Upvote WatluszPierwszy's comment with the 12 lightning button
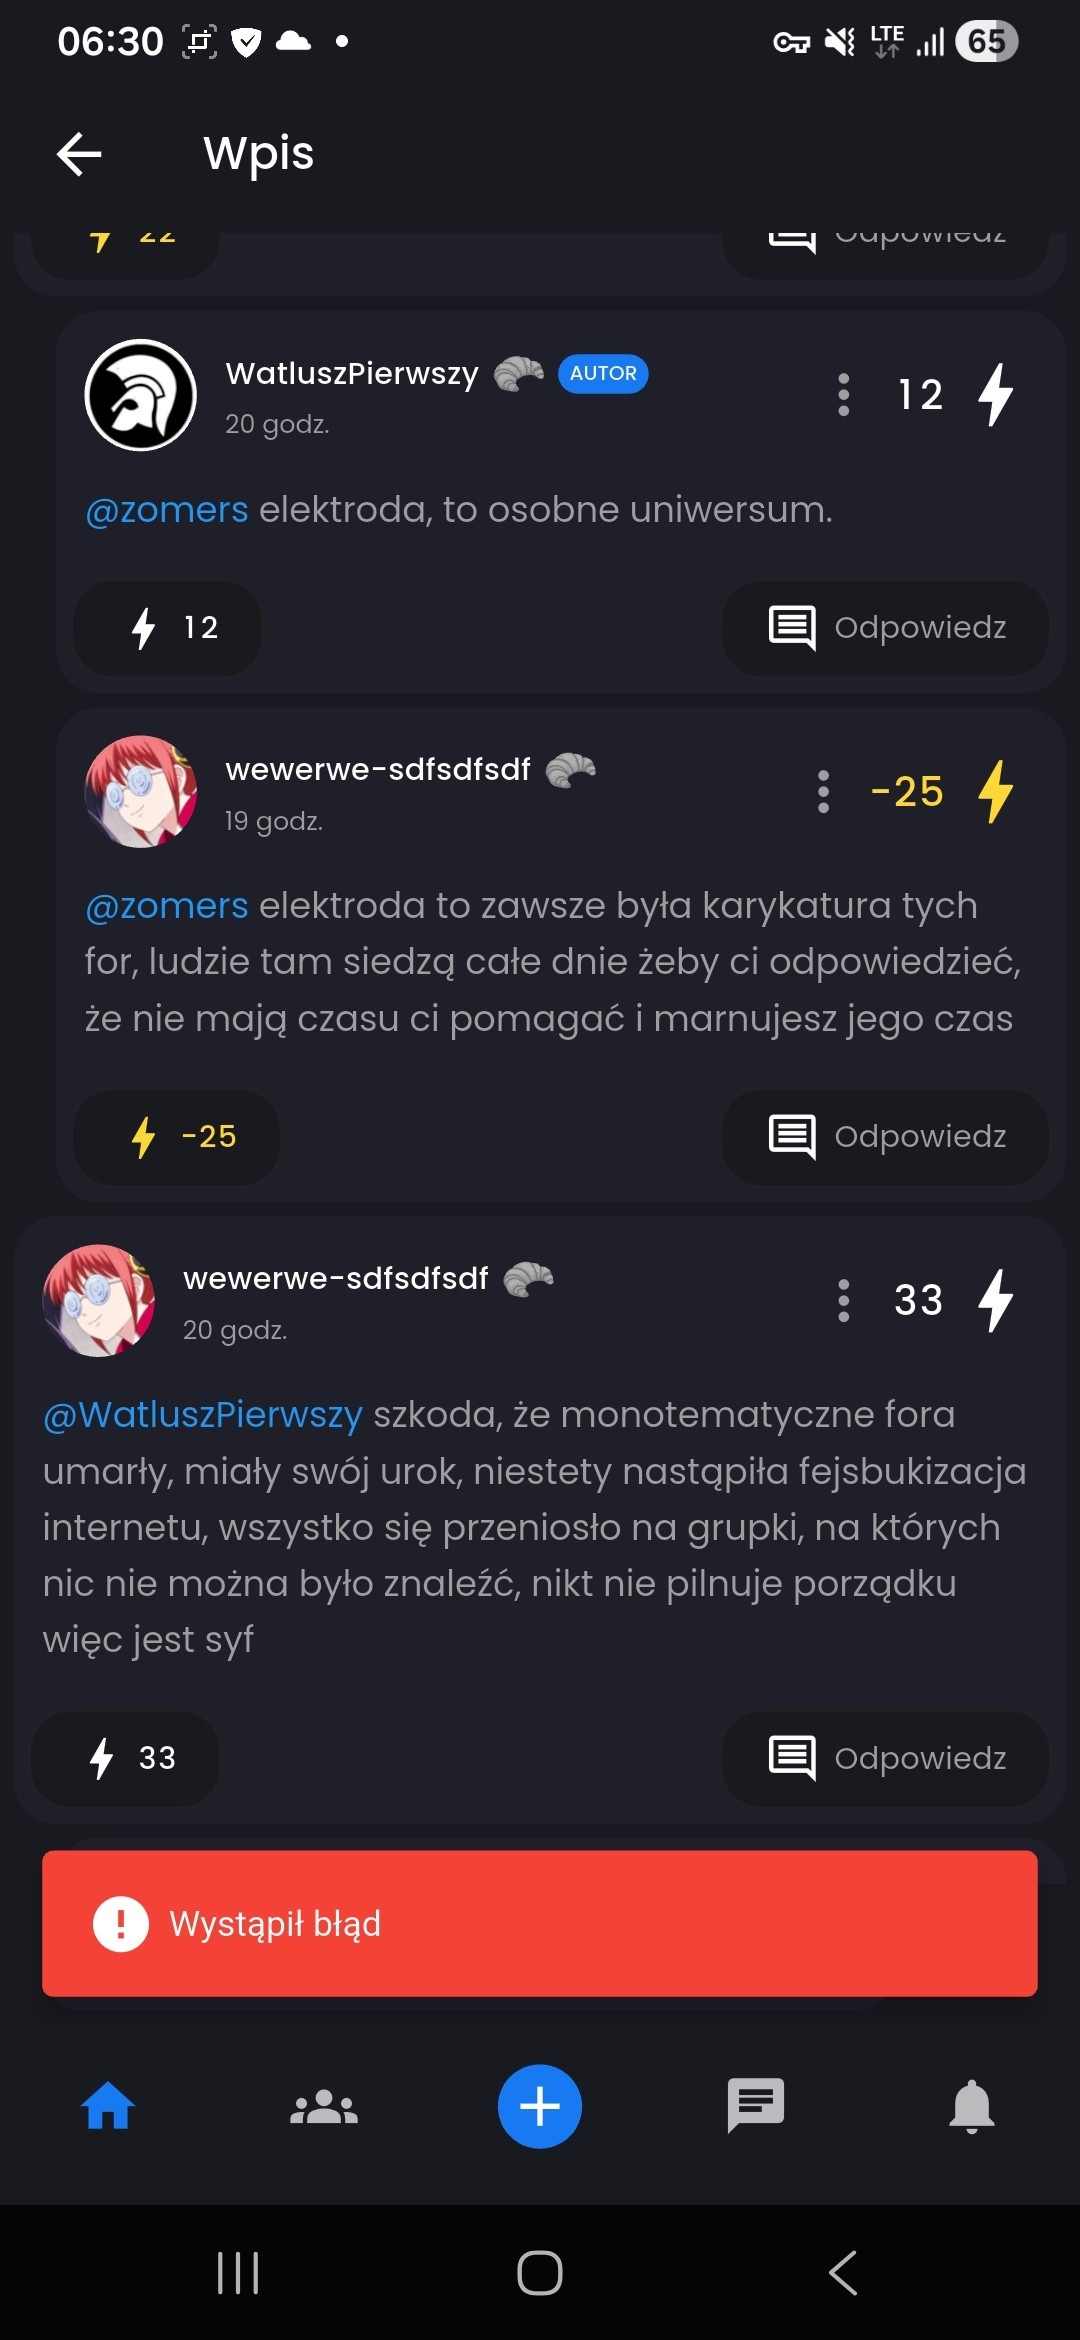Viewport: 1080px width, 2340px height. pyautogui.click(x=167, y=628)
